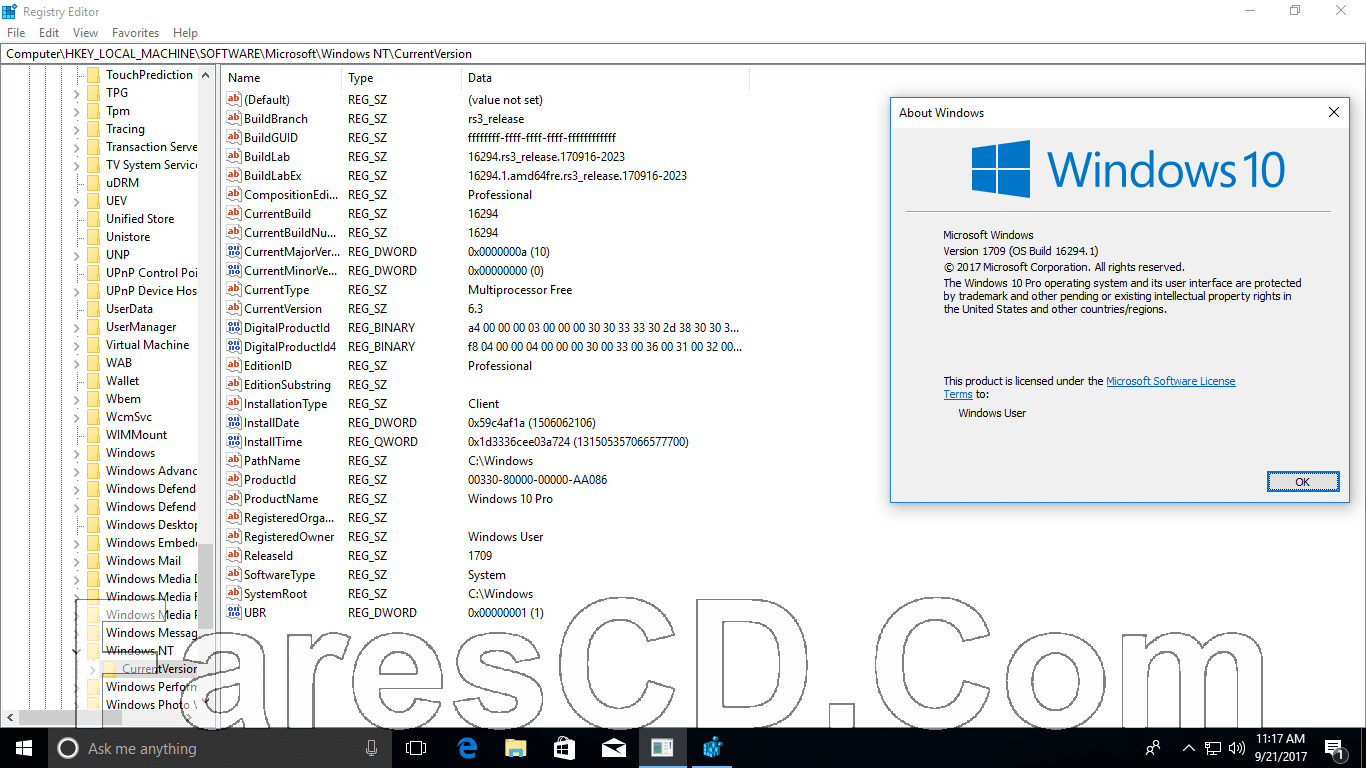Click the string icon of ProductName
The width and height of the screenshot is (1366, 768).
point(234,498)
